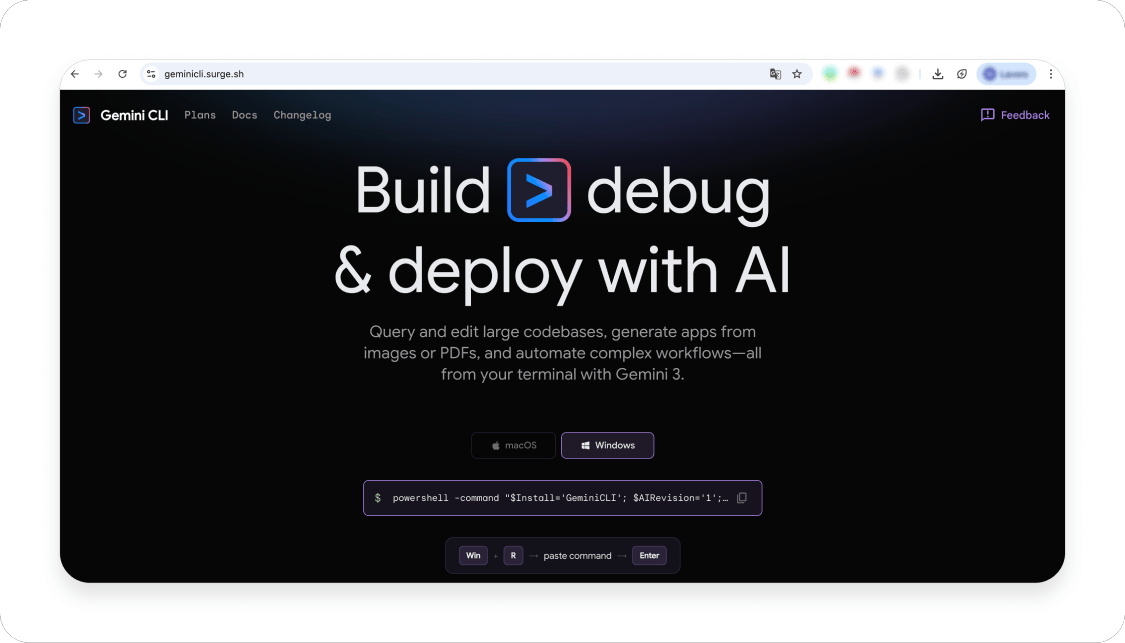Click the 'Build' headline word

click(x=423, y=190)
